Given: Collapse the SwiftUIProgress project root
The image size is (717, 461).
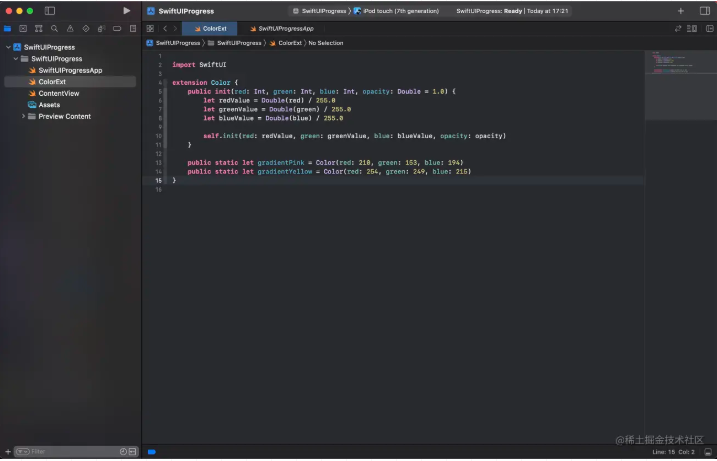Looking at the screenshot, I should pos(8,47).
